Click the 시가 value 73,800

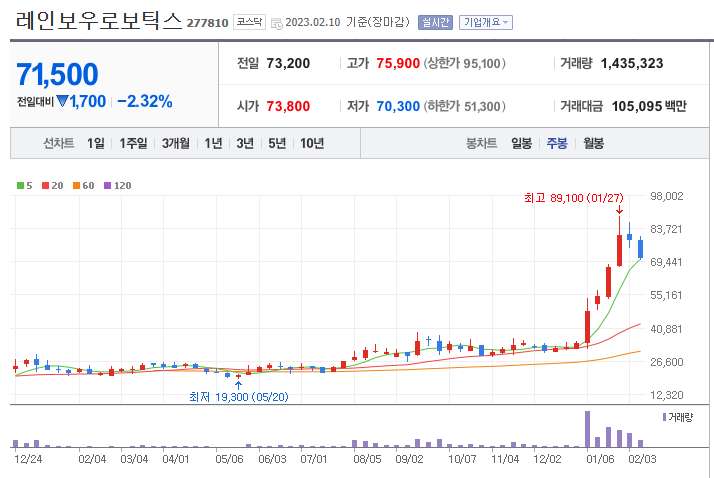[x=288, y=106]
